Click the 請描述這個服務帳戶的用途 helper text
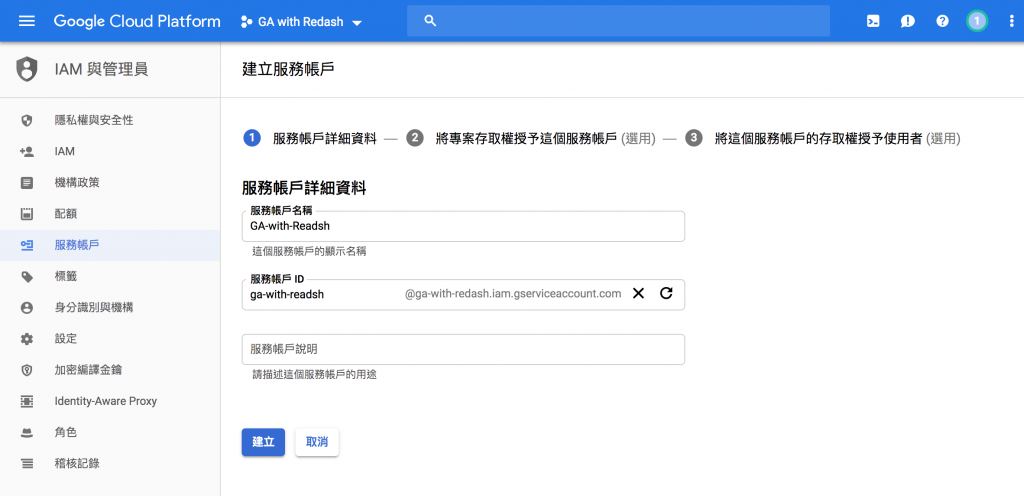1024x496 pixels. pos(315,375)
